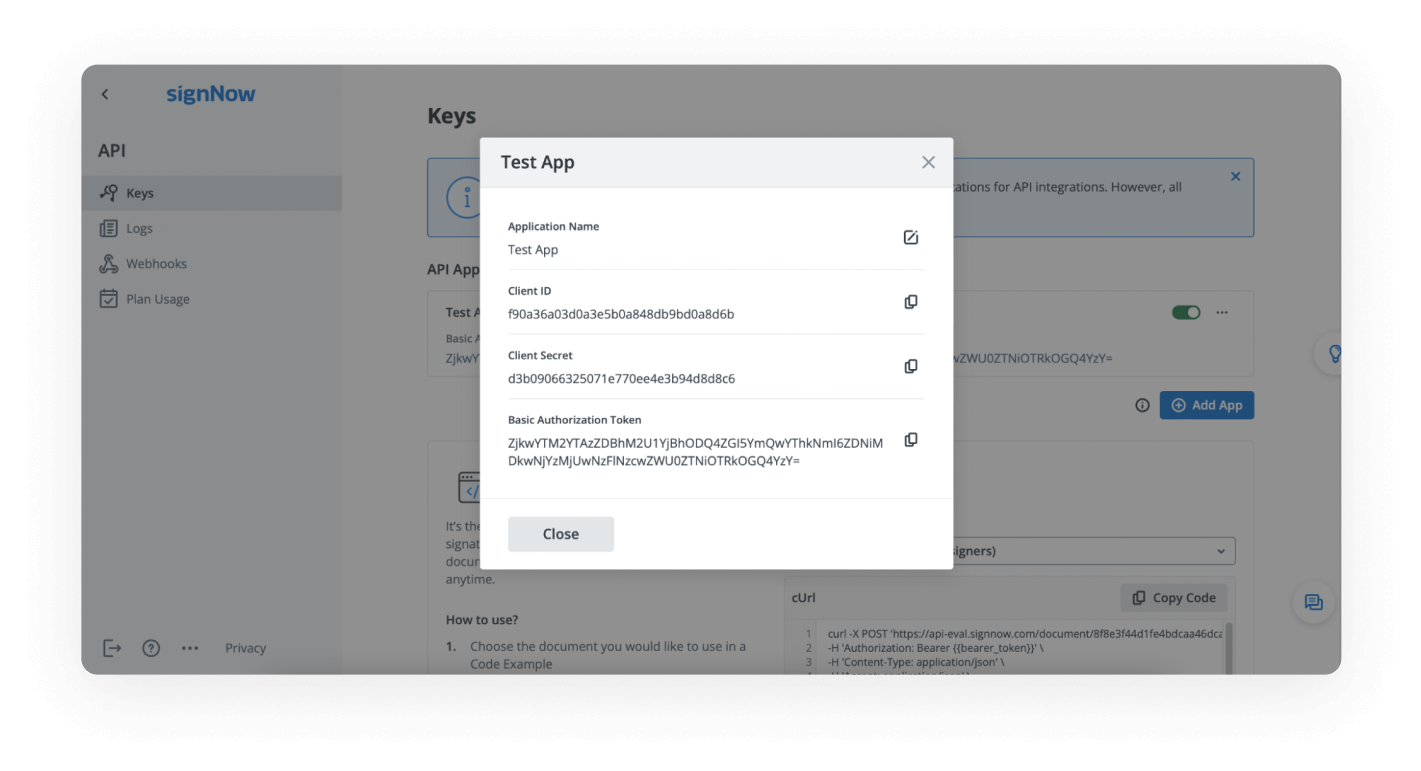Click the info icon beside Add App
Screen dimensions: 1421x771
pyautogui.click(x=1142, y=405)
